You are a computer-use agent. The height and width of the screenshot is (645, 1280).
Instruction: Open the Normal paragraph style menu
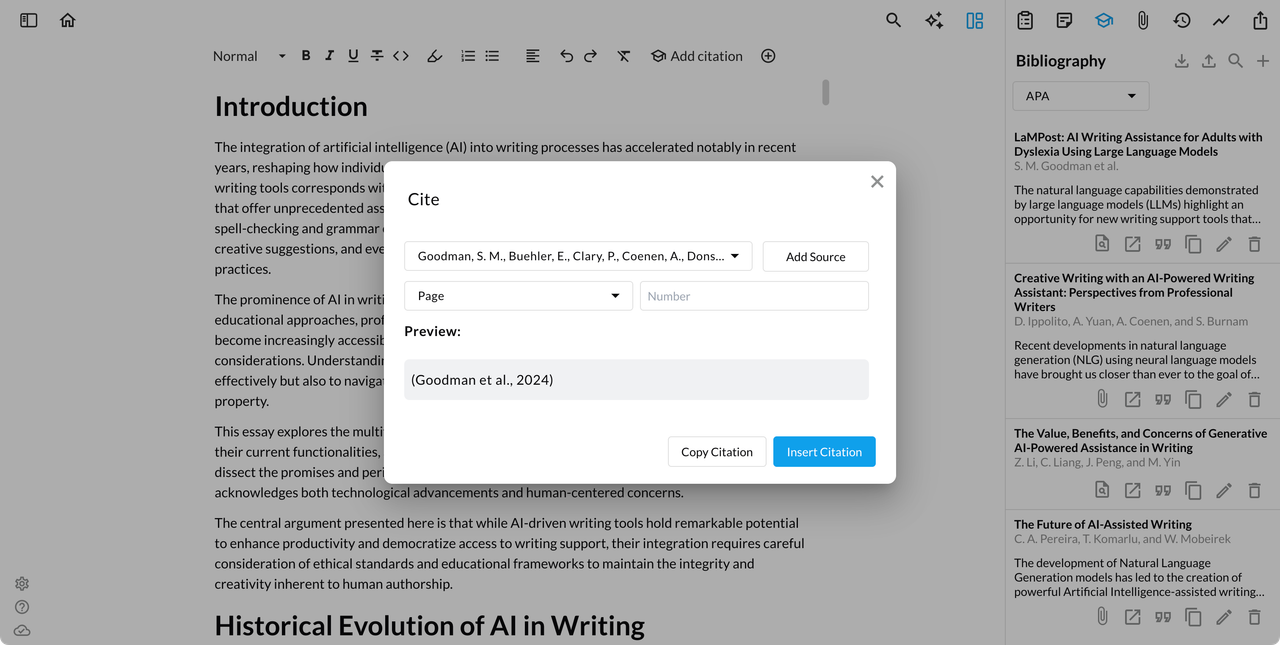coord(248,56)
